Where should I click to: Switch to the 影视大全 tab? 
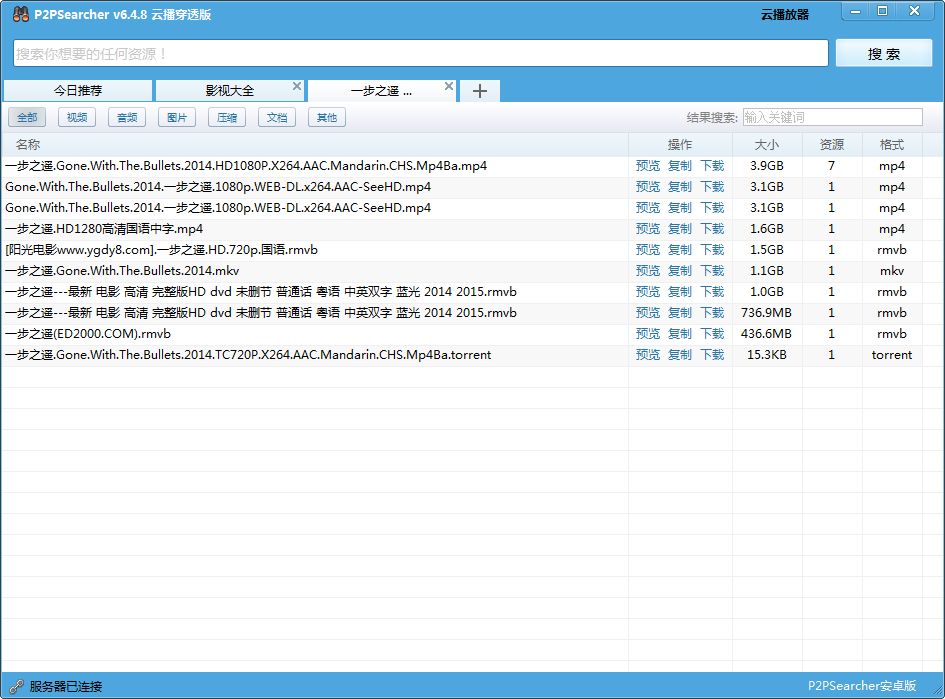[230, 91]
